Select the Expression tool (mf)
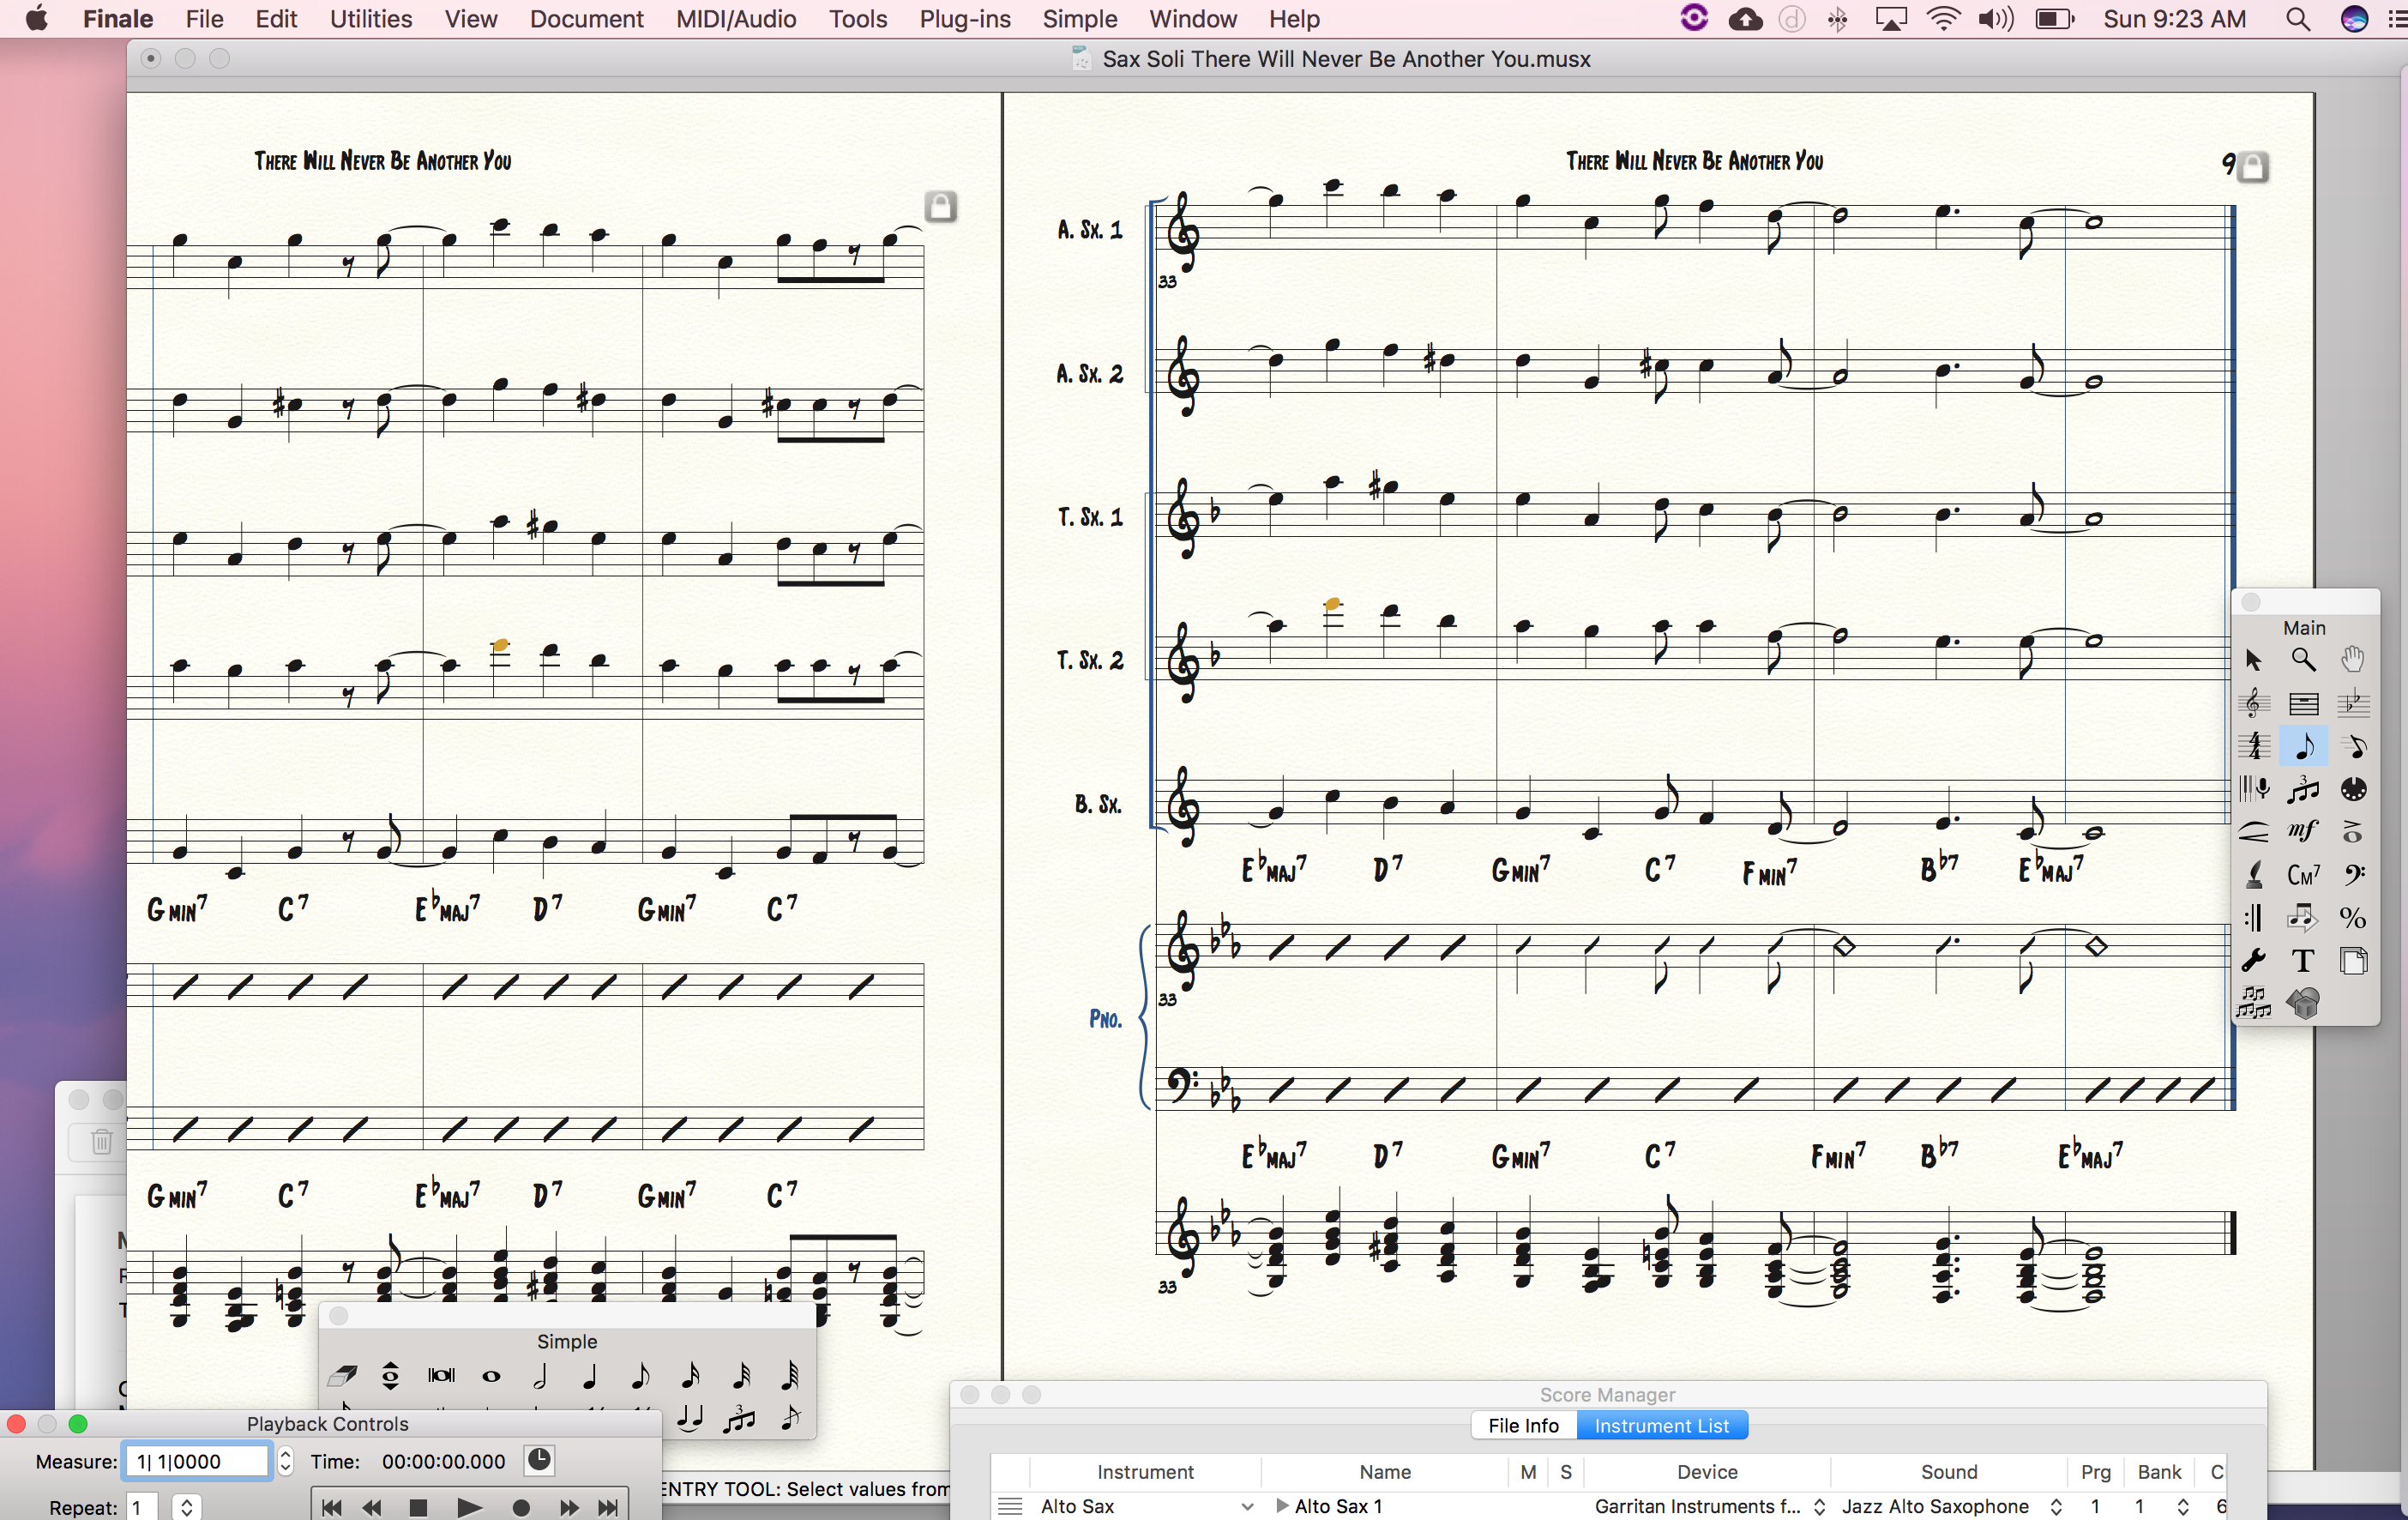 (2303, 832)
